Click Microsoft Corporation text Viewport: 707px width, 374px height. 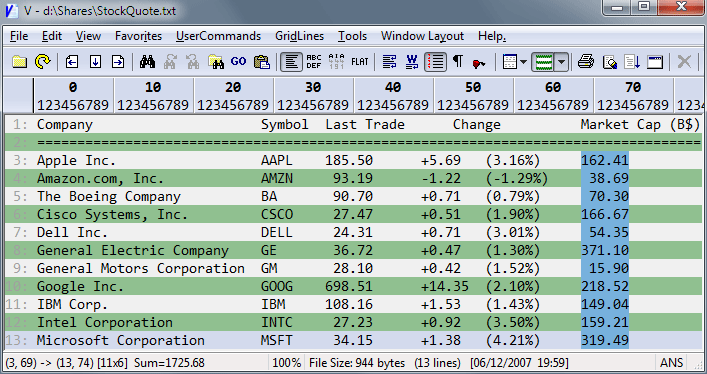[121, 341]
